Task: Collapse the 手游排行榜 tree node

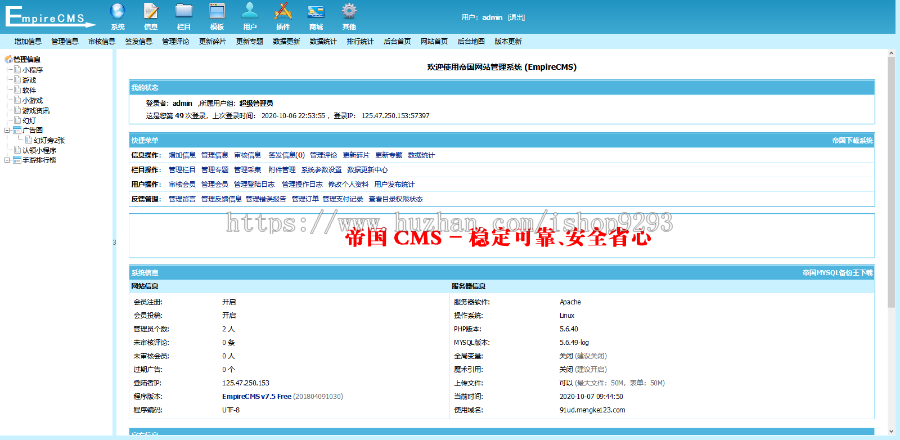Action: tap(6, 160)
